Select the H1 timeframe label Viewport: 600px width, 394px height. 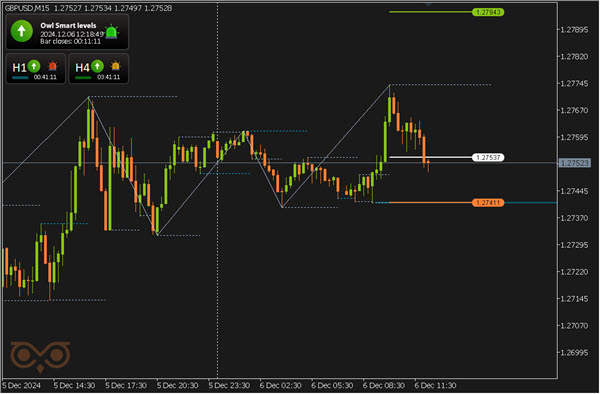tap(19, 68)
